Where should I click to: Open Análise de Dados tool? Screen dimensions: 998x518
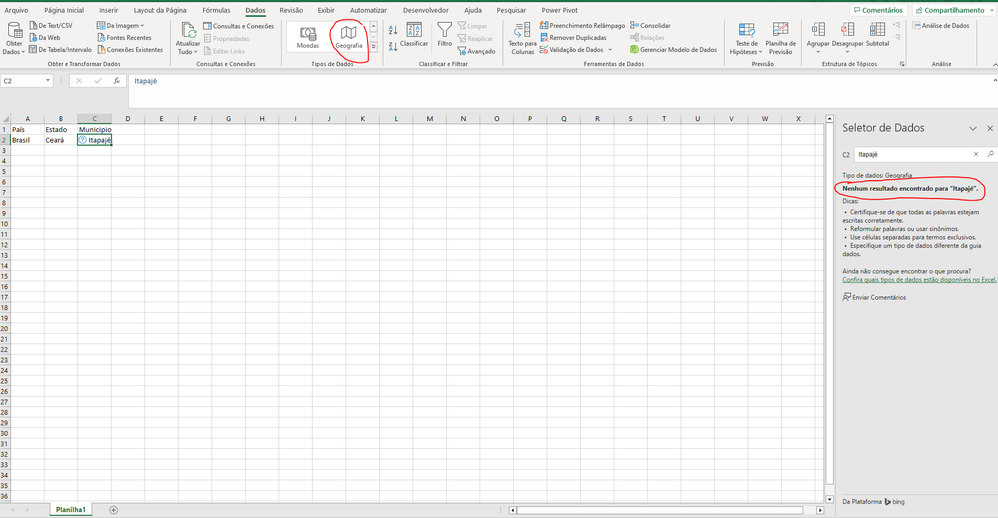pyautogui.click(x=941, y=25)
